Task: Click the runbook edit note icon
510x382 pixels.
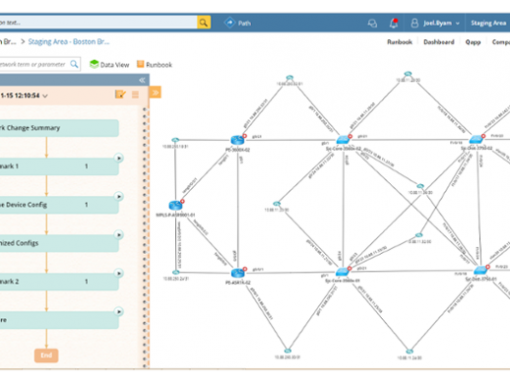Action: point(120,95)
